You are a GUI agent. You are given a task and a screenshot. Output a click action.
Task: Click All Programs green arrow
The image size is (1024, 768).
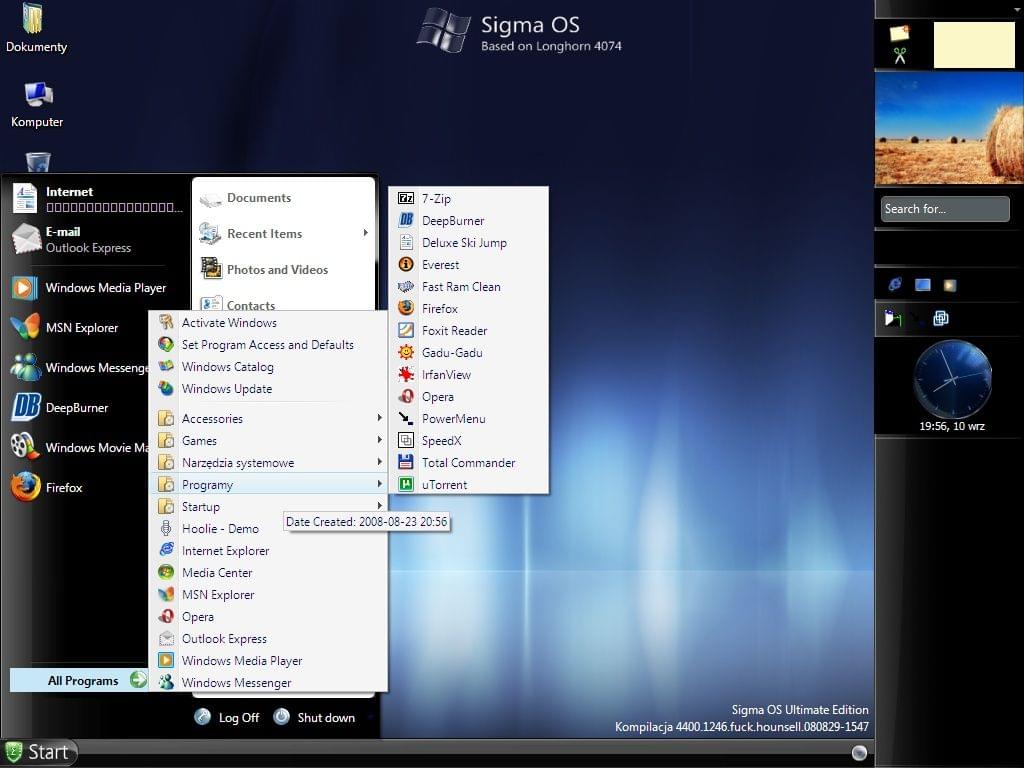click(x=138, y=680)
